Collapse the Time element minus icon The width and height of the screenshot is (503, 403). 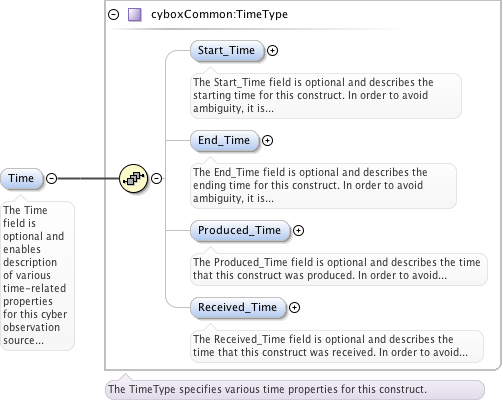tap(51, 178)
